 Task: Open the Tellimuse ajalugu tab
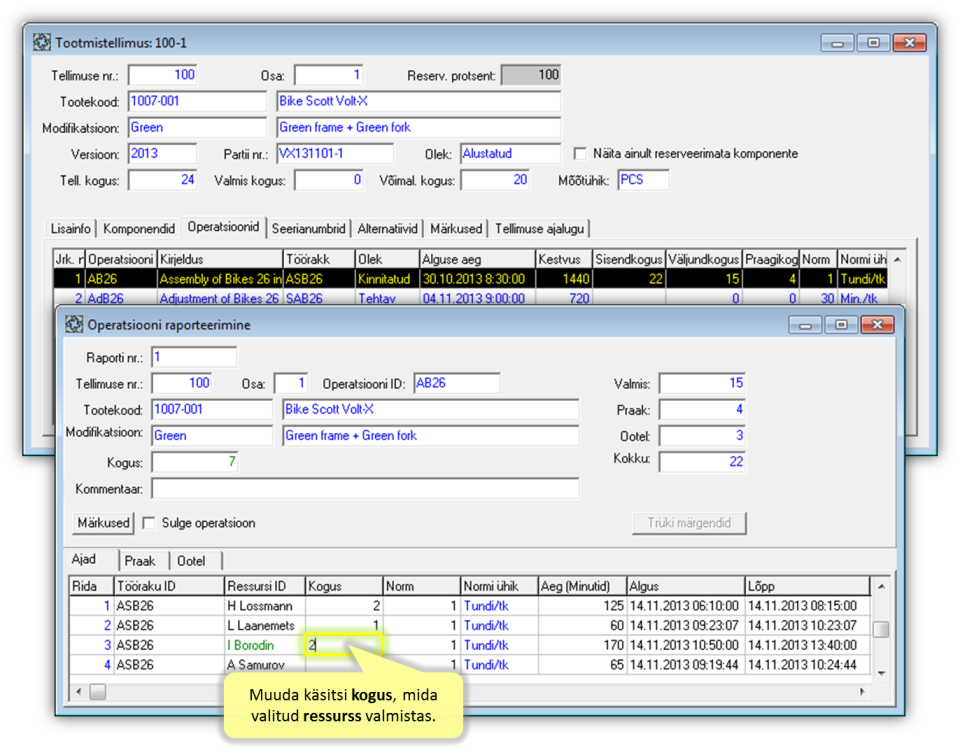pyautogui.click(x=539, y=228)
